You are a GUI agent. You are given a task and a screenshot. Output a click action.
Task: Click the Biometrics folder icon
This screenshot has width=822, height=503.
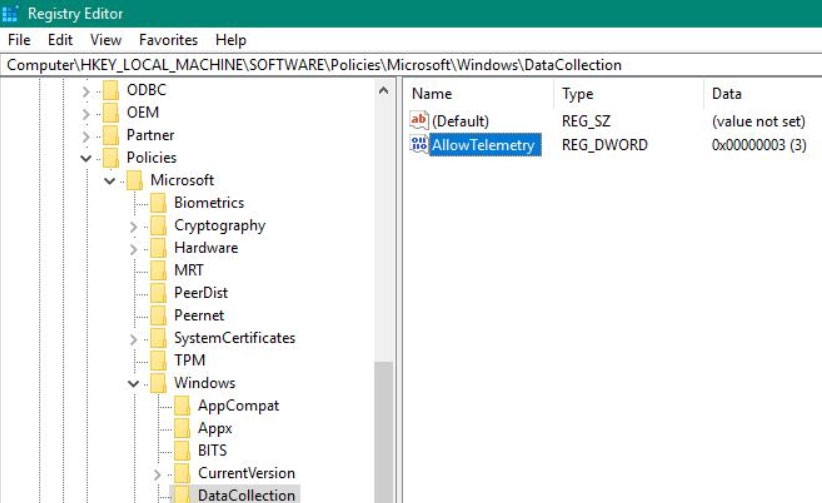[158, 203]
